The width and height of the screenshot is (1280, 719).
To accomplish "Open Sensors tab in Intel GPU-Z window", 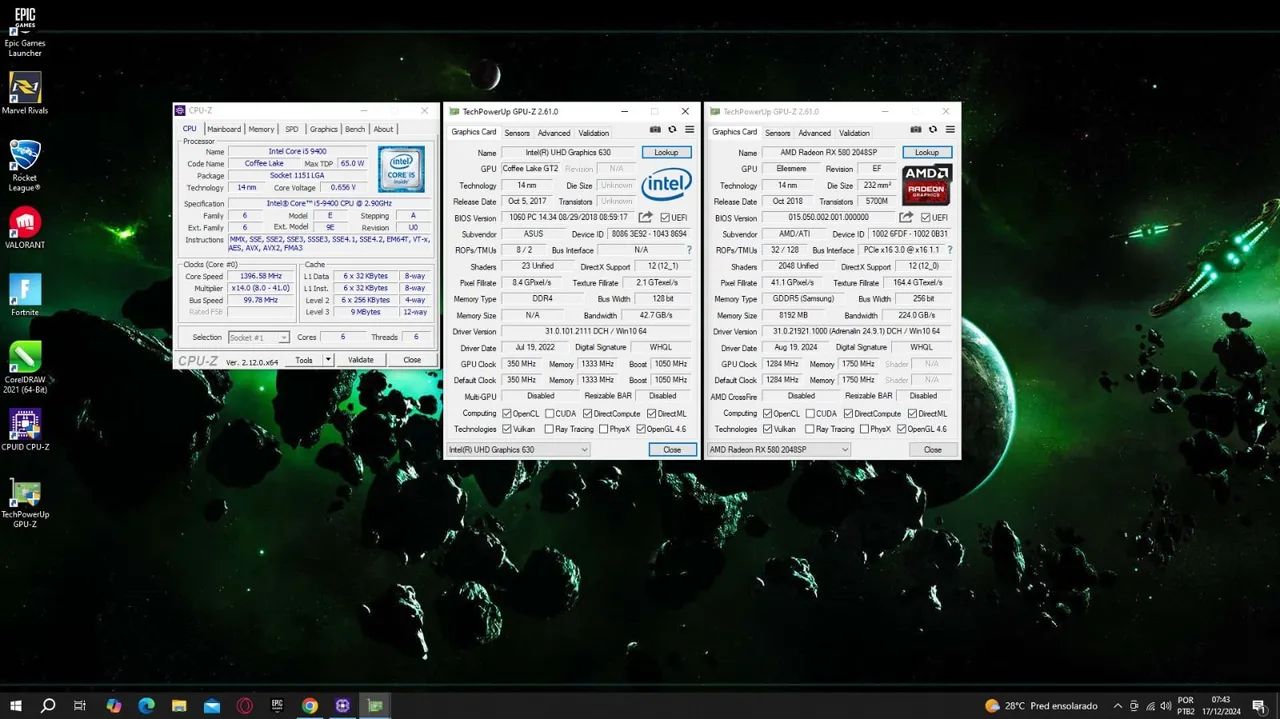I will coord(517,133).
